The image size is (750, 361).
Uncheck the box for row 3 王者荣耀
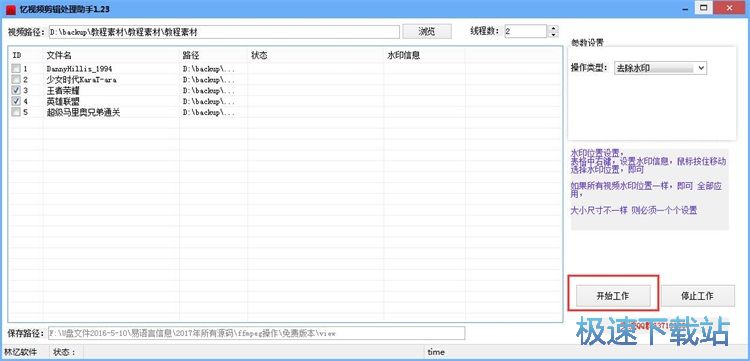(16, 90)
